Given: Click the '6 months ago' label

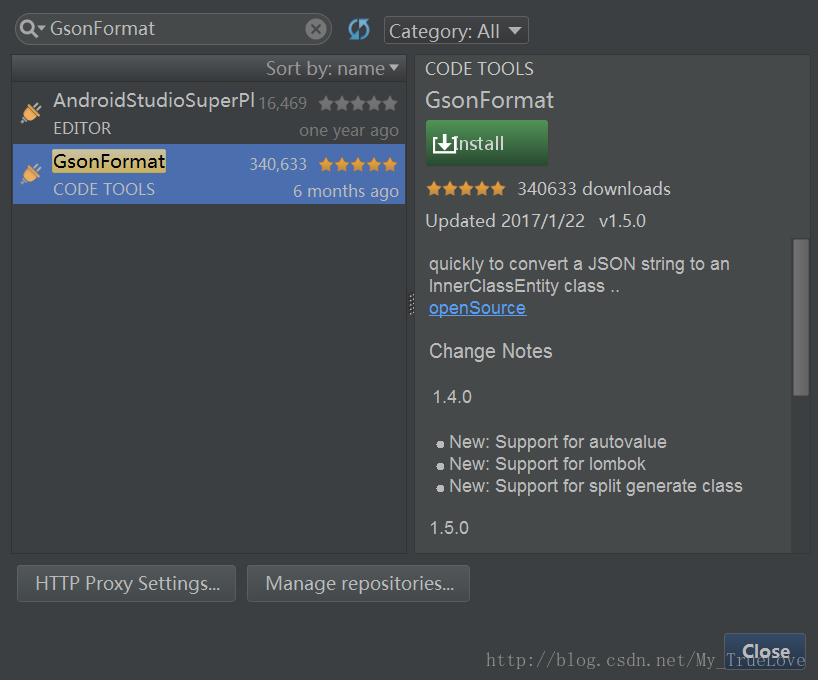Looking at the screenshot, I should (x=346, y=191).
